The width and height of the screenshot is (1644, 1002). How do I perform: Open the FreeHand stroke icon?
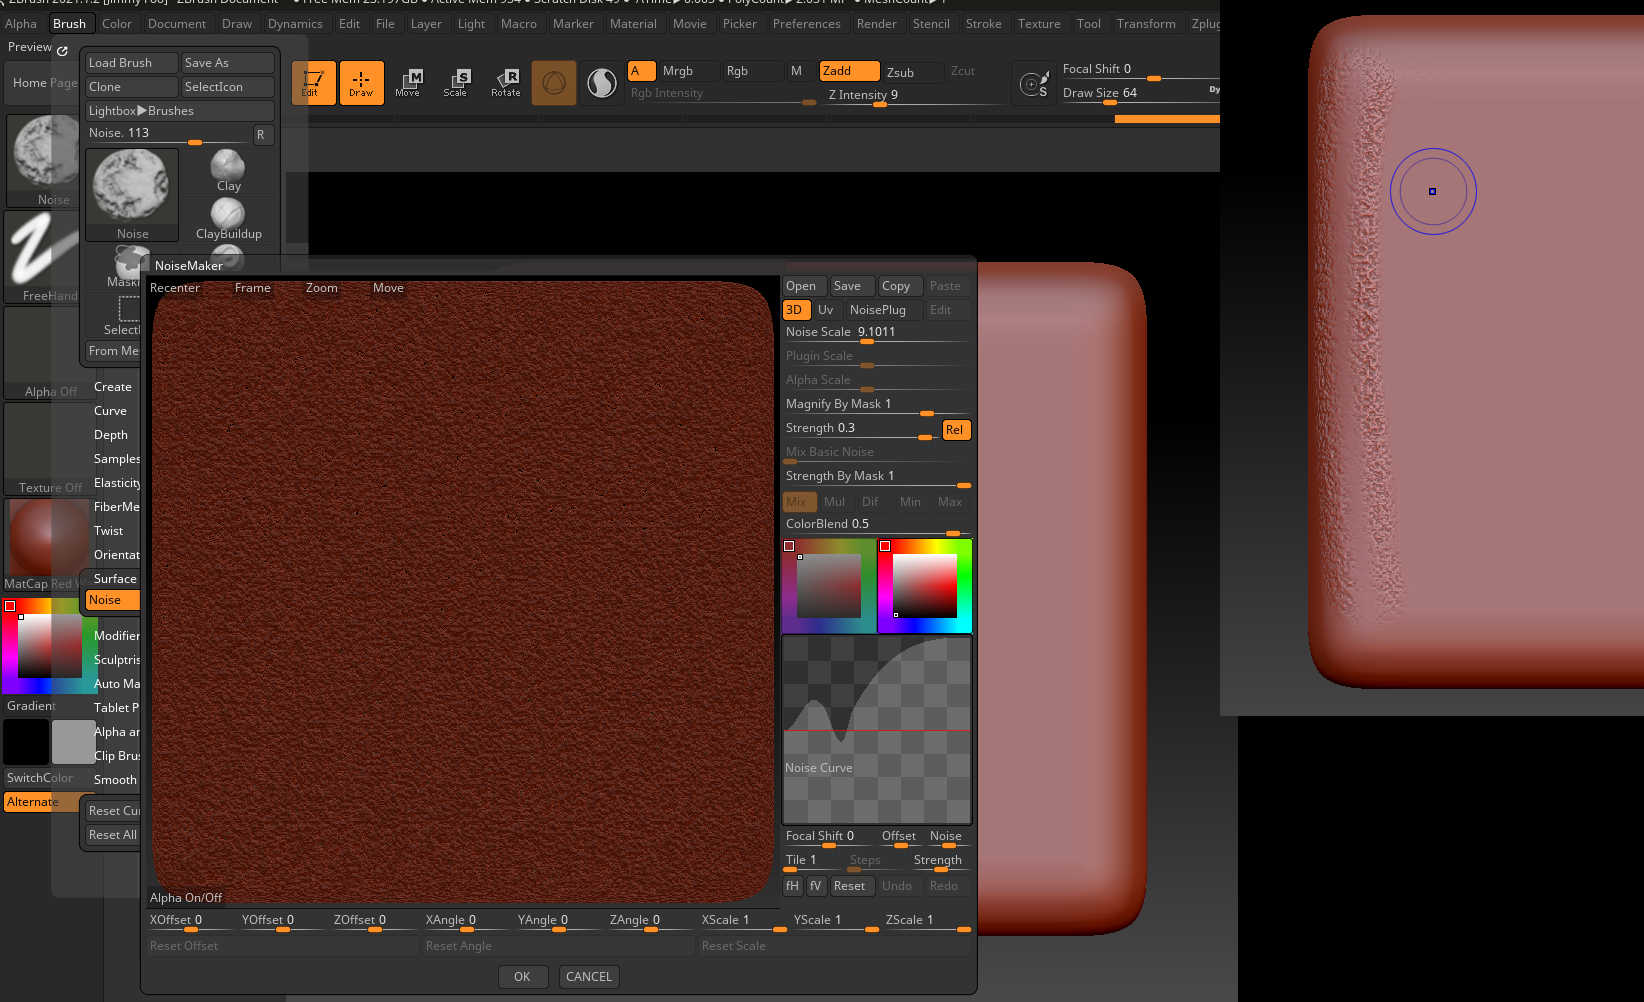point(40,257)
